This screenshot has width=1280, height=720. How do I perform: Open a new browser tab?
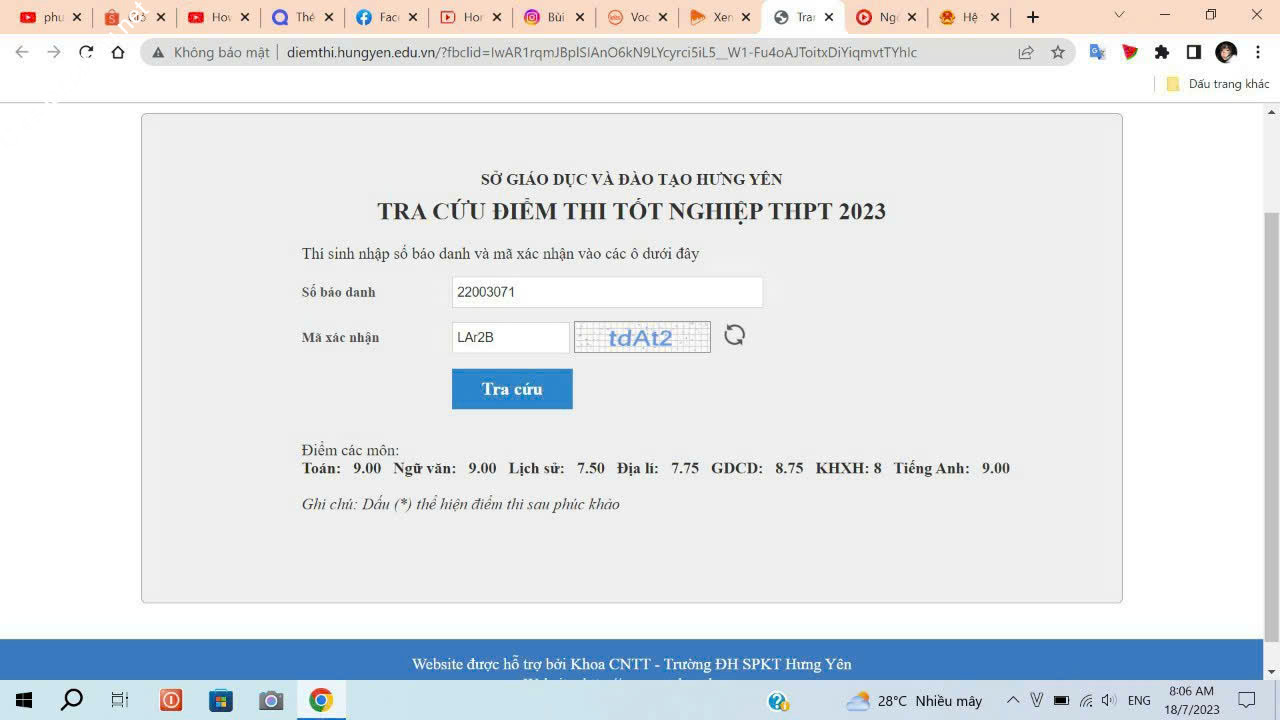pyautogui.click(x=1033, y=17)
